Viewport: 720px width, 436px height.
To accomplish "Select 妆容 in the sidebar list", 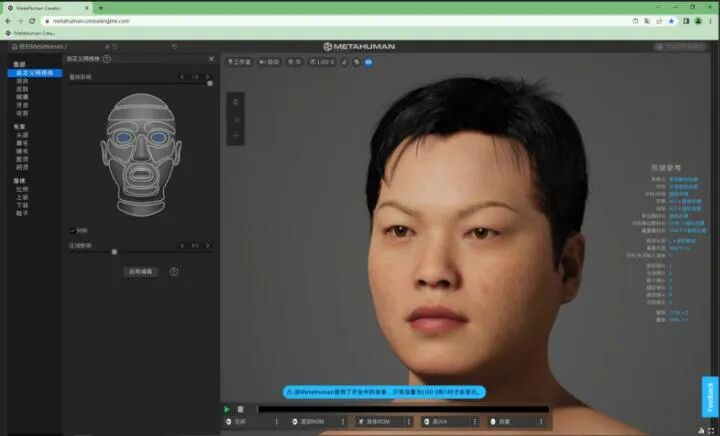I will tap(22, 113).
